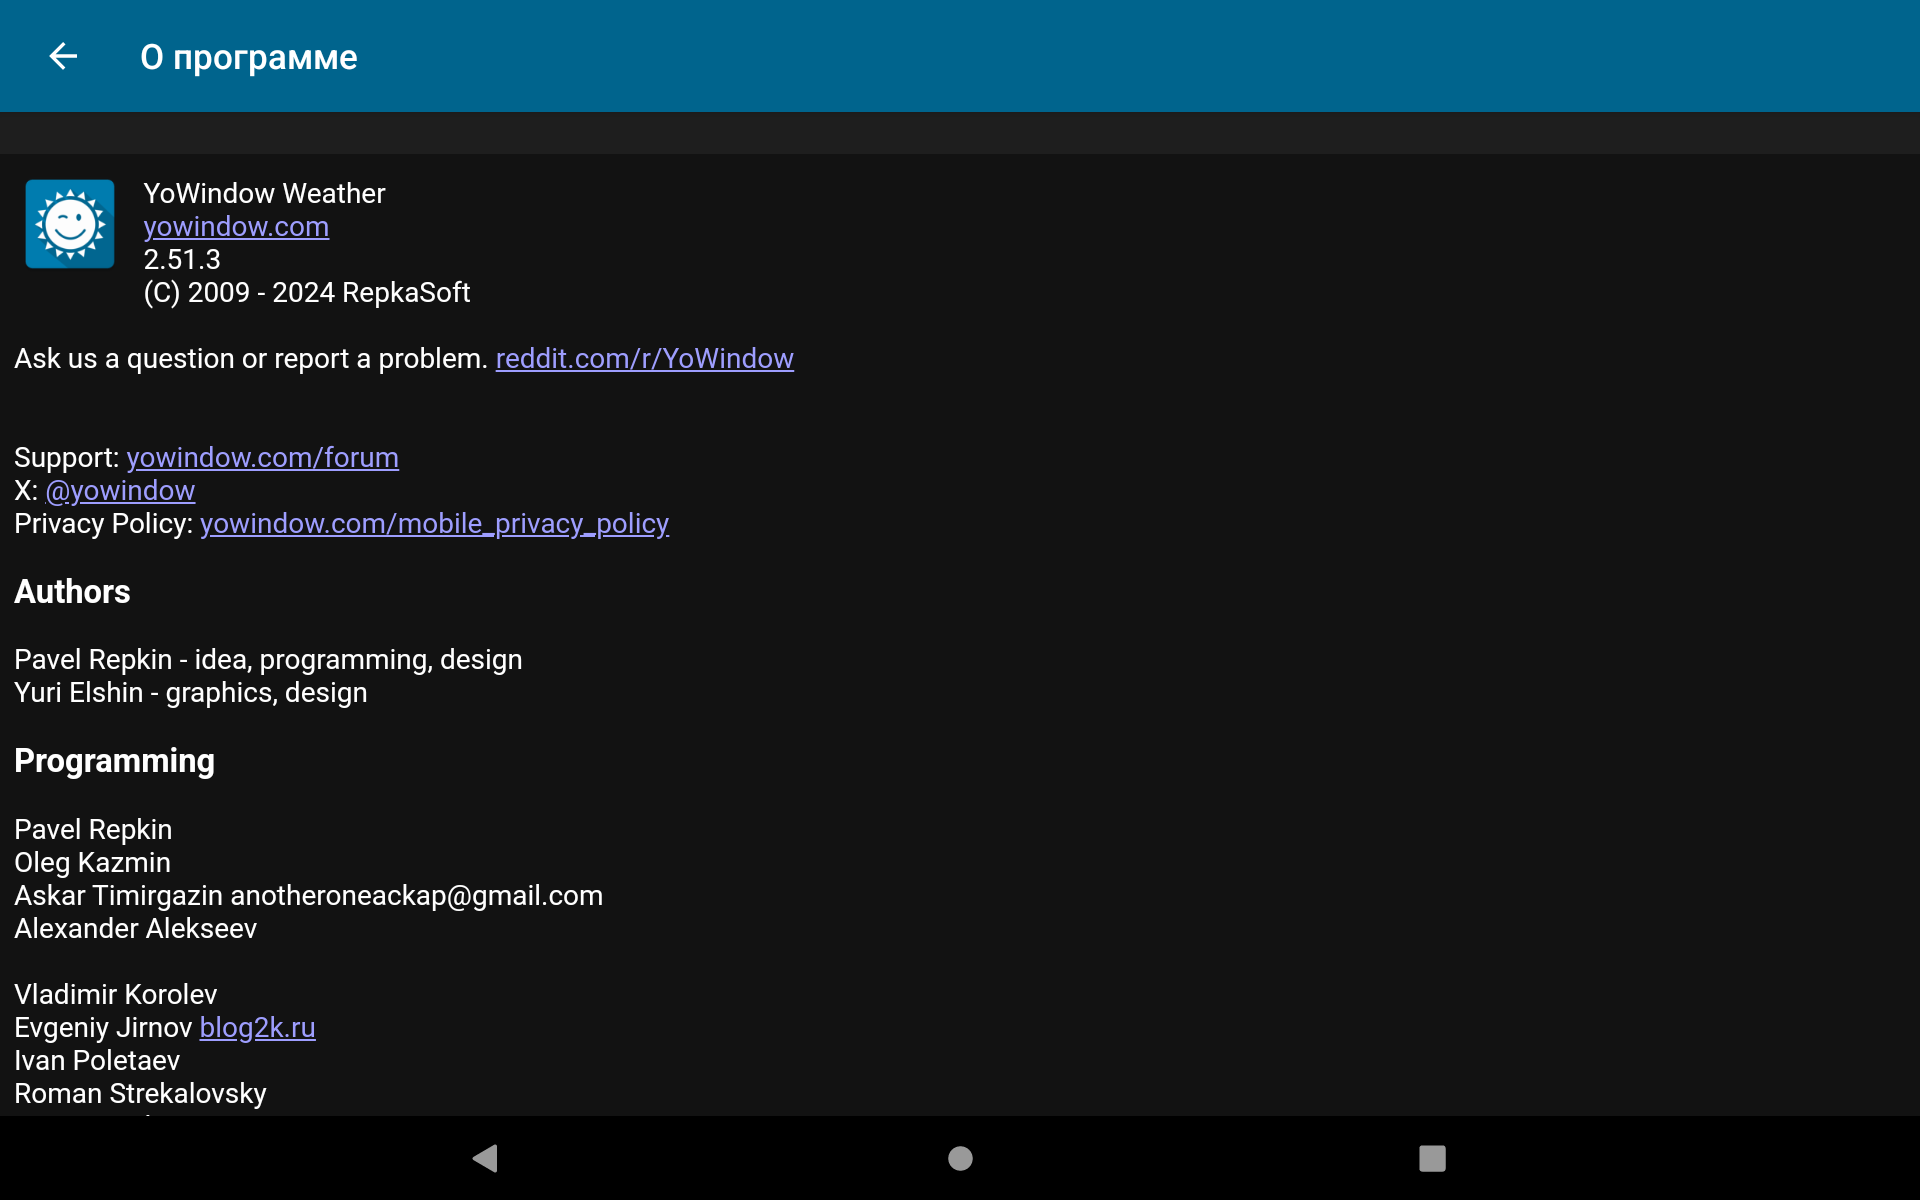This screenshot has width=1920, height=1200.
Task: Tap the "(C) 2009 - 2024 RepkaSoft" copyright text
Action: pyautogui.click(x=307, y=293)
